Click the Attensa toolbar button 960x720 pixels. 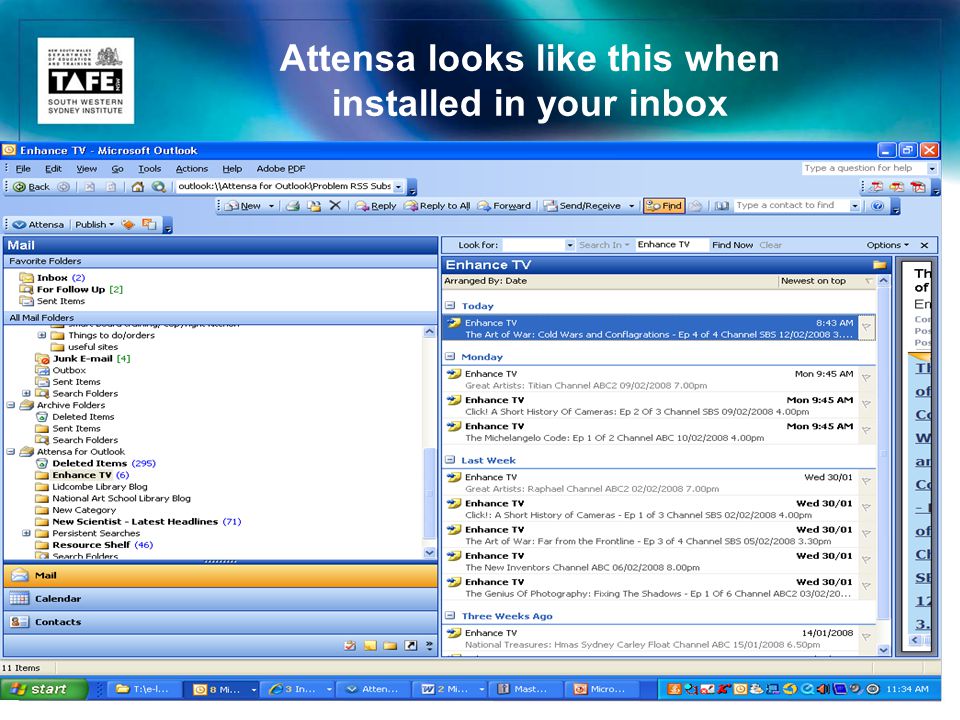click(x=38, y=225)
